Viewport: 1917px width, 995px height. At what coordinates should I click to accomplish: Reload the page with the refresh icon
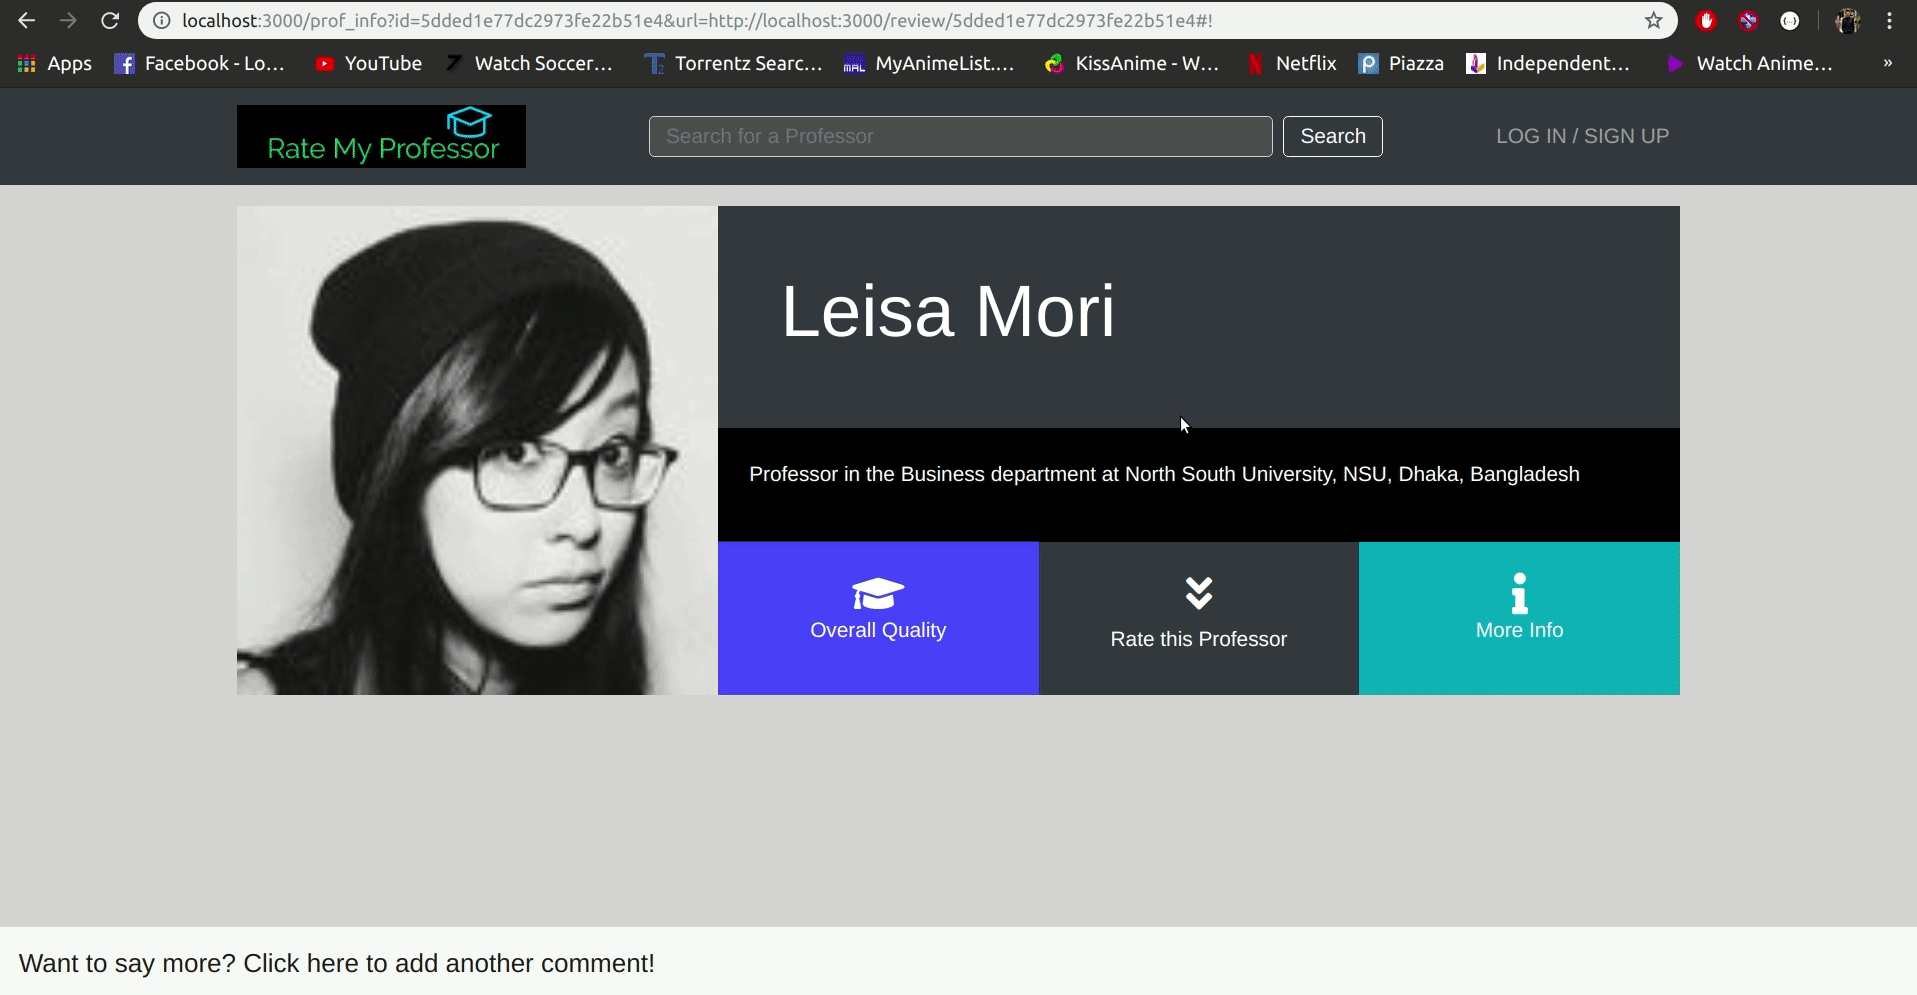[110, 21]
